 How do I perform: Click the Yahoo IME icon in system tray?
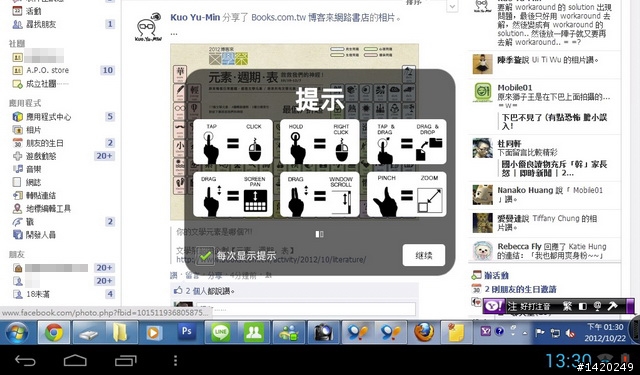coord(485,332)
